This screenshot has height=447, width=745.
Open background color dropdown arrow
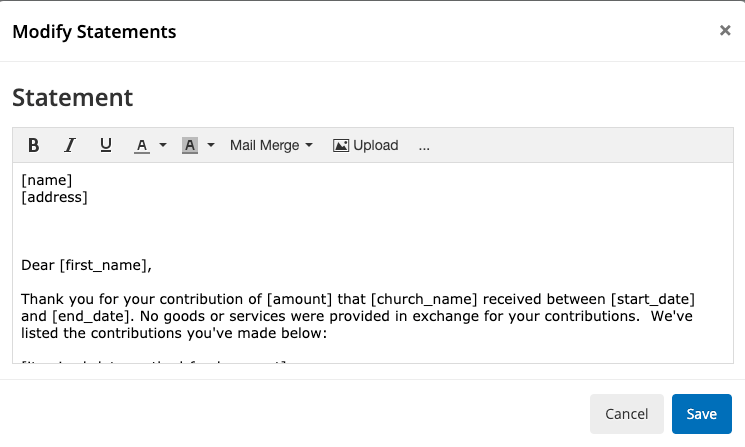[x=211, y=145]
